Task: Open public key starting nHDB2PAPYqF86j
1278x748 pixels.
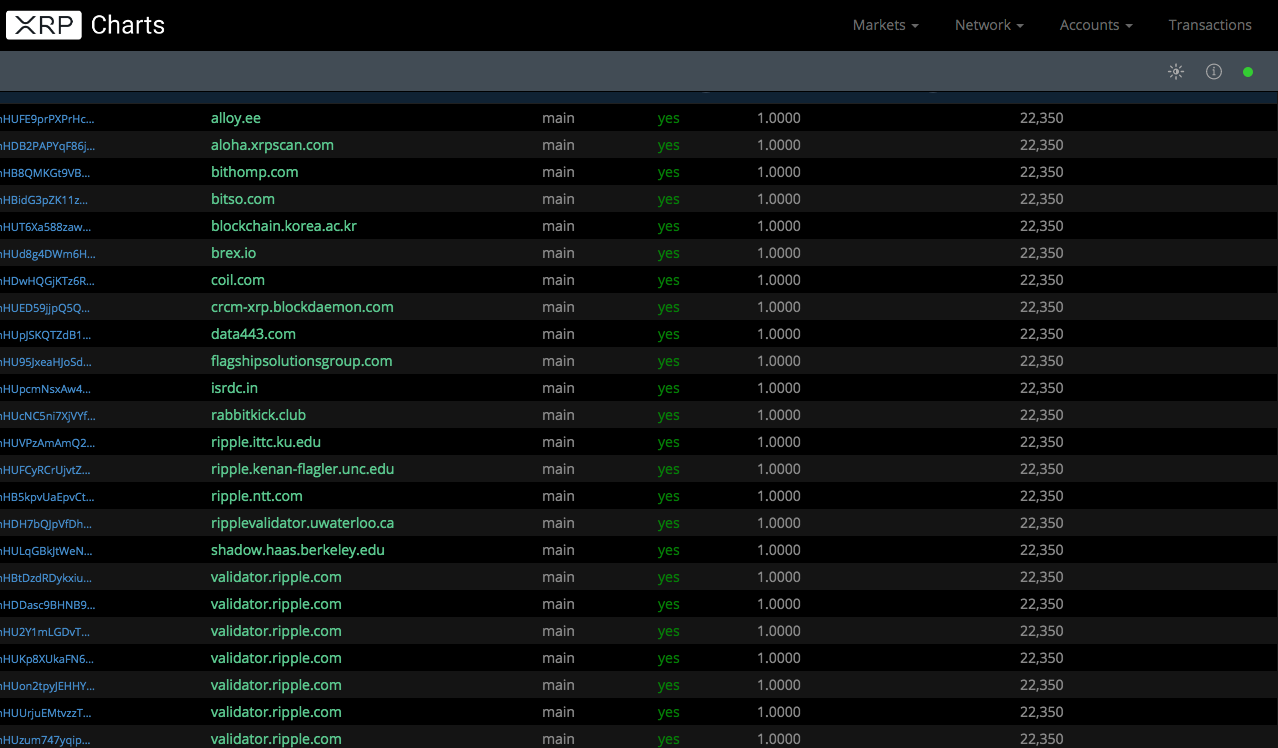Action: tap(47, 146)
